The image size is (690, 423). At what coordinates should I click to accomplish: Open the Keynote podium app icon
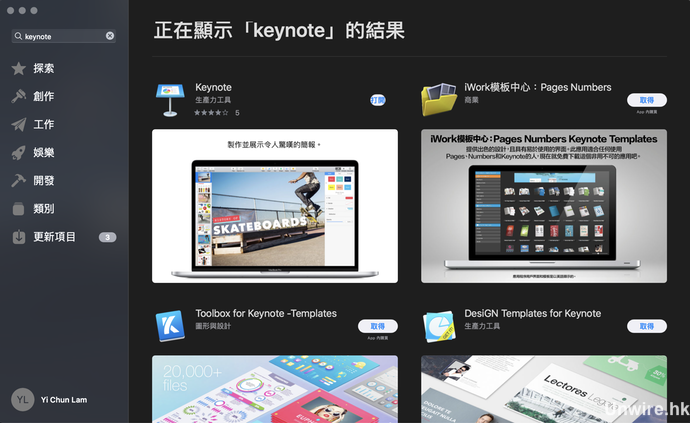170,100
